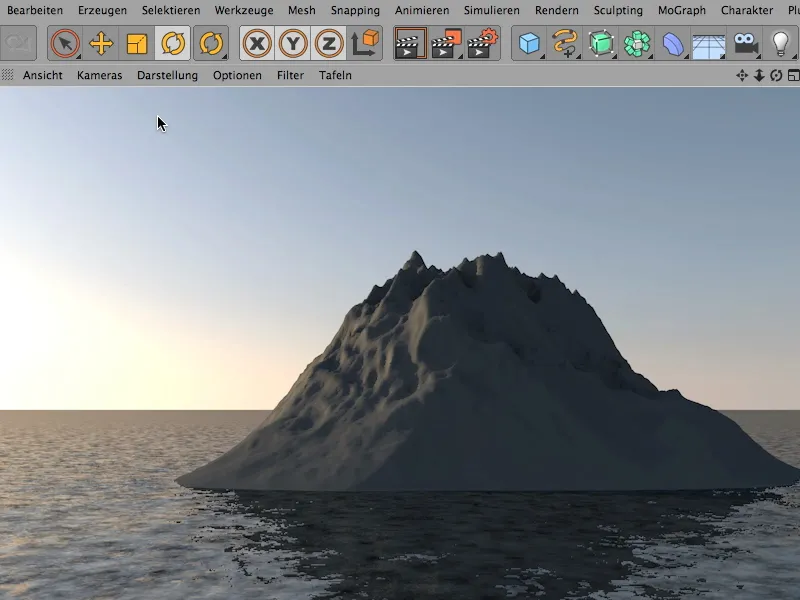Open the green array modeling icon

coord(637,43)
